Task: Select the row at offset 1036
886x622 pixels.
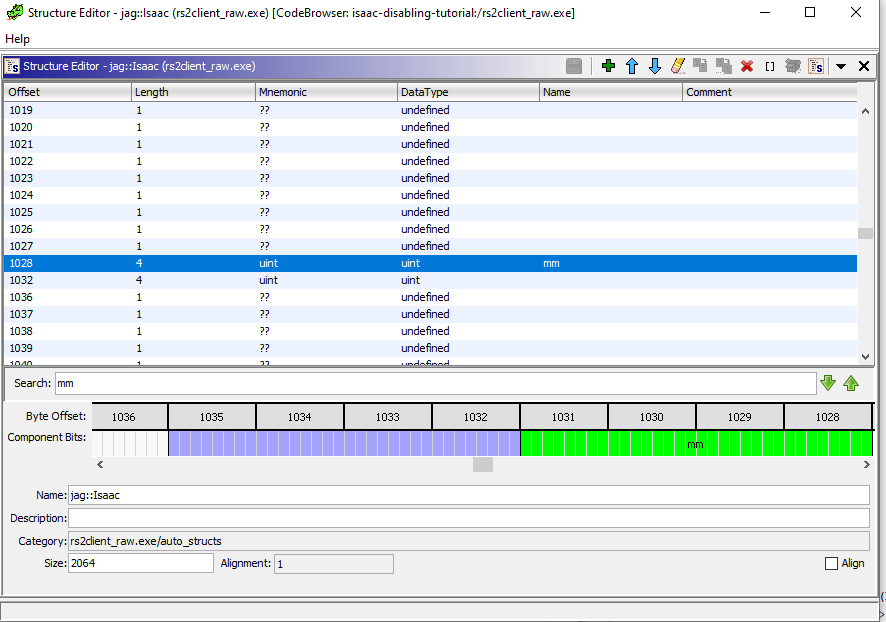Action: point(431,297)
